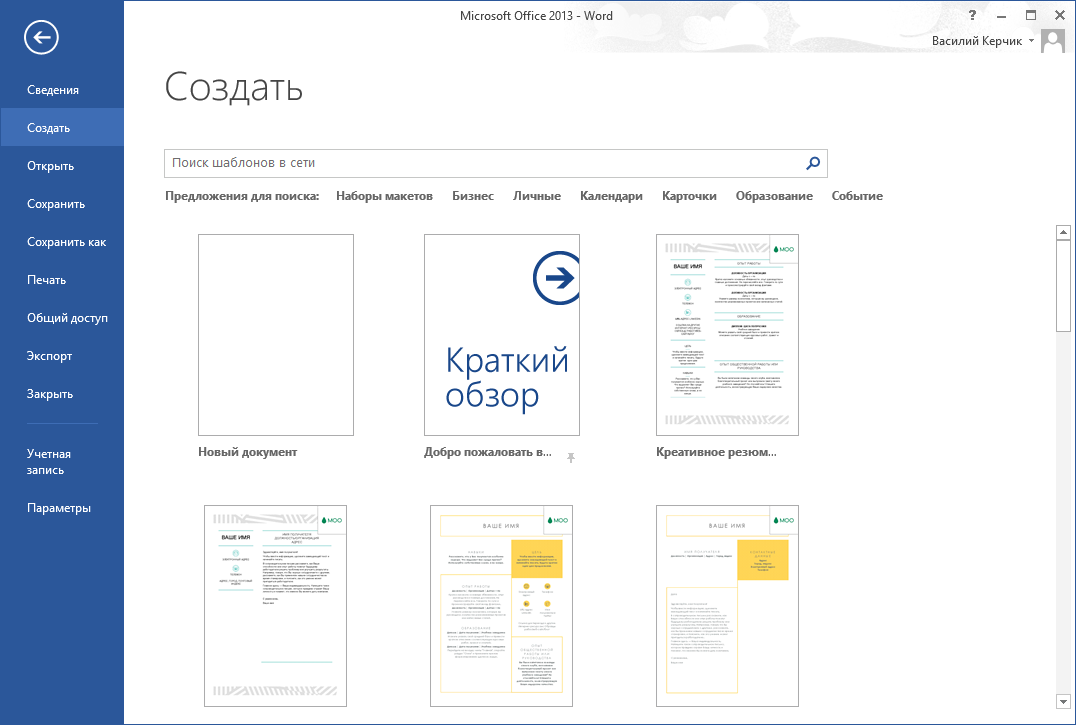Viewport: 1076px width, 725px height.
Task: Select the yellow MOO resume template thumbnail
Action: point(501,606)
